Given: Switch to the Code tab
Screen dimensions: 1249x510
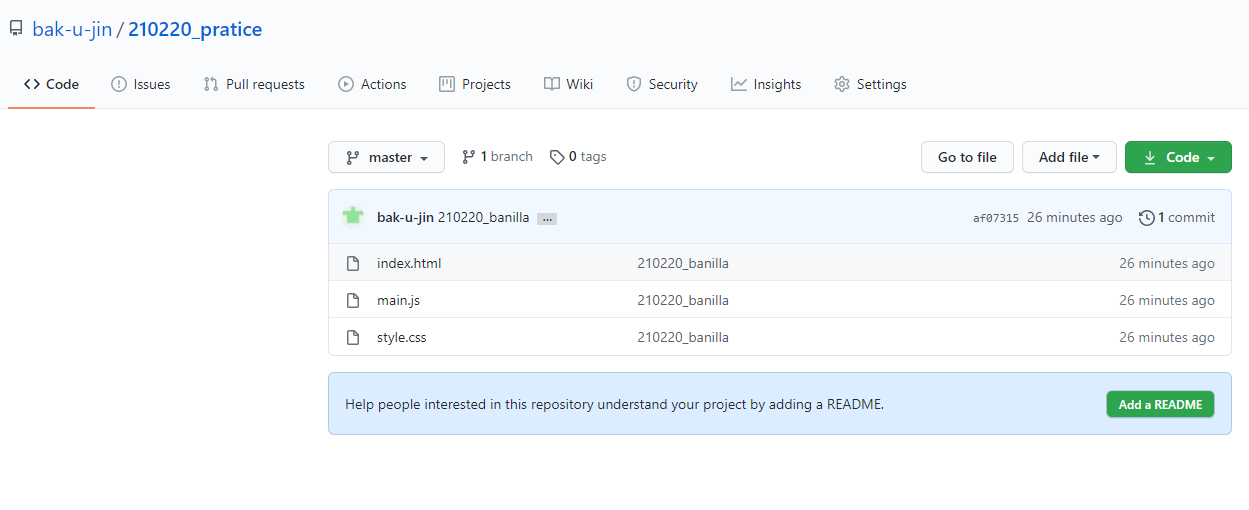Looking at the screenshot, I should (51, 84).
